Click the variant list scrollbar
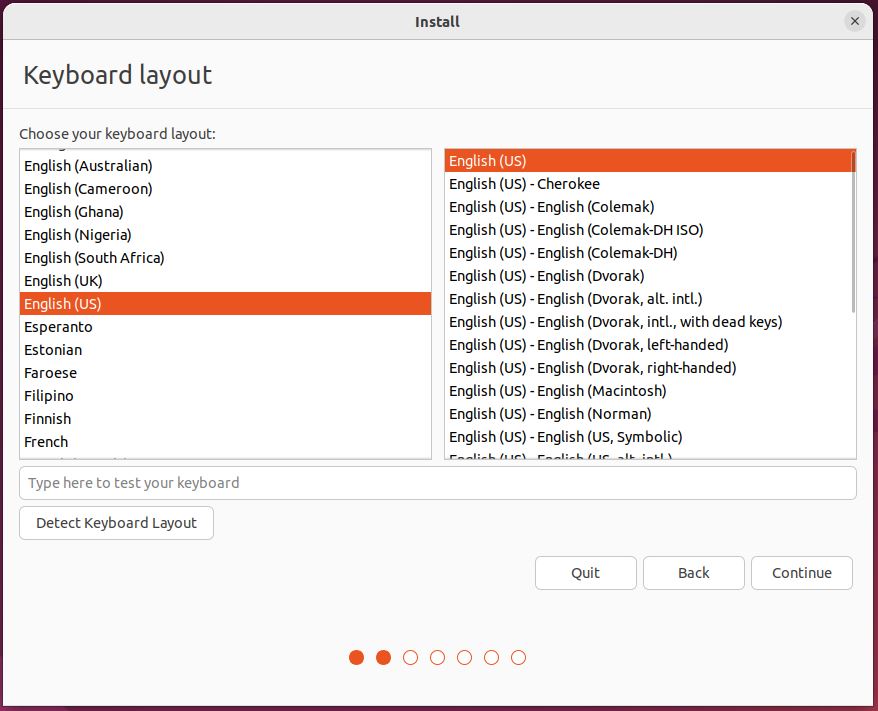The height and width of the screenshot is (711, 878). click(852, 232)
